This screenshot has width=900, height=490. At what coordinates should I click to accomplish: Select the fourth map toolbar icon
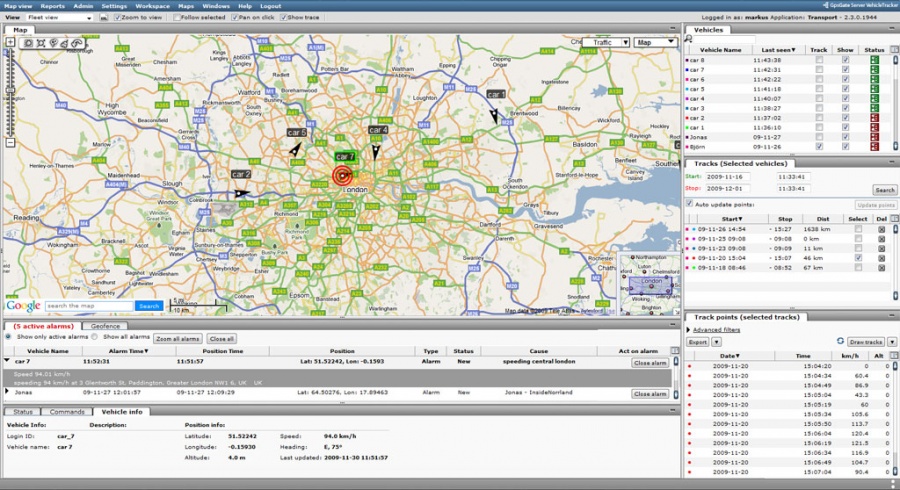[64, 43]
